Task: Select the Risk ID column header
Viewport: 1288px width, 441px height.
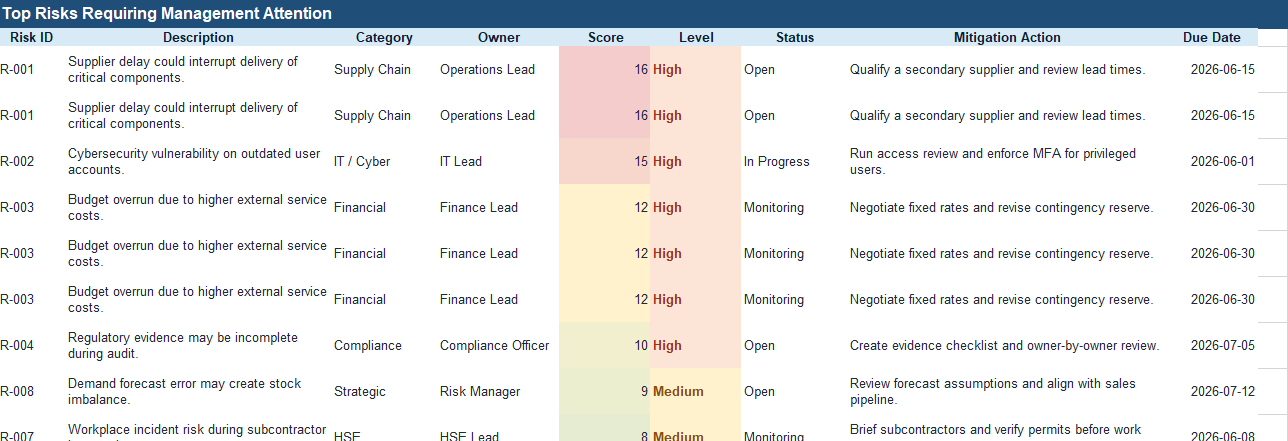Action: pos(32,37)
